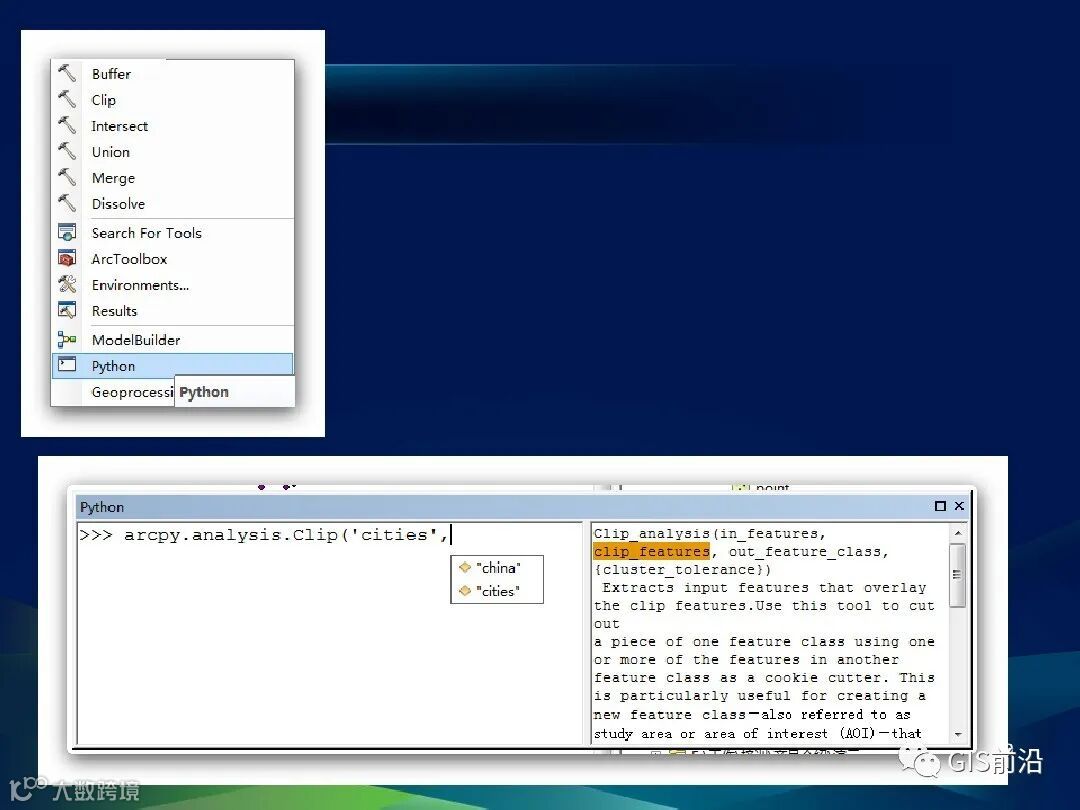This screenshot has width=1080, height=810.
Task: Open the Buffer tool from the menu
Action: (x=173, y=74)
